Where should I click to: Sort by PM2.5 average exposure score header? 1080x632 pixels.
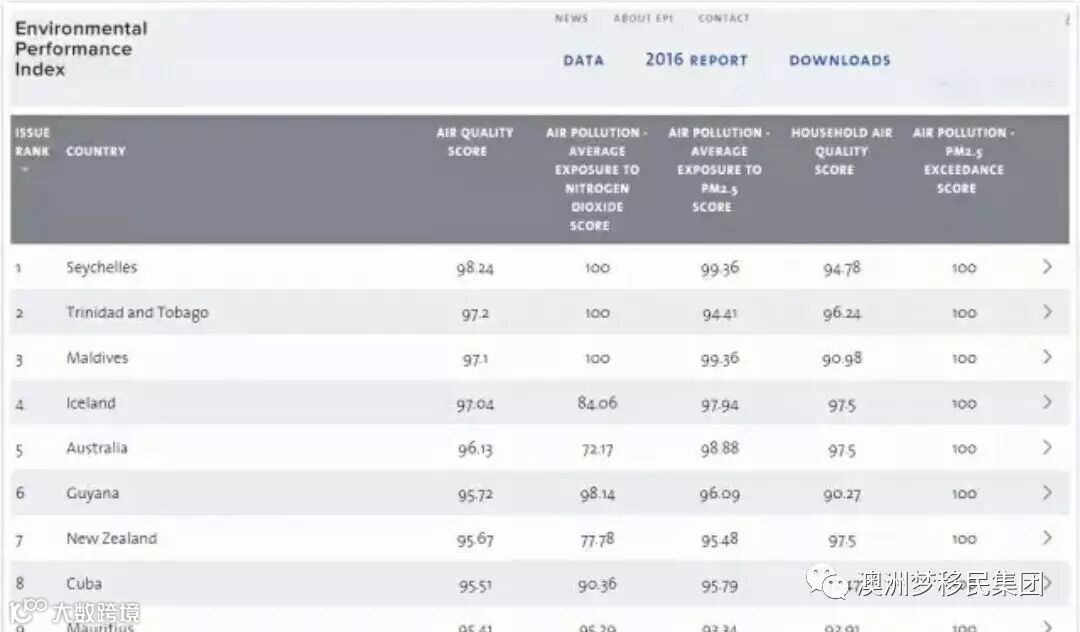718,170
